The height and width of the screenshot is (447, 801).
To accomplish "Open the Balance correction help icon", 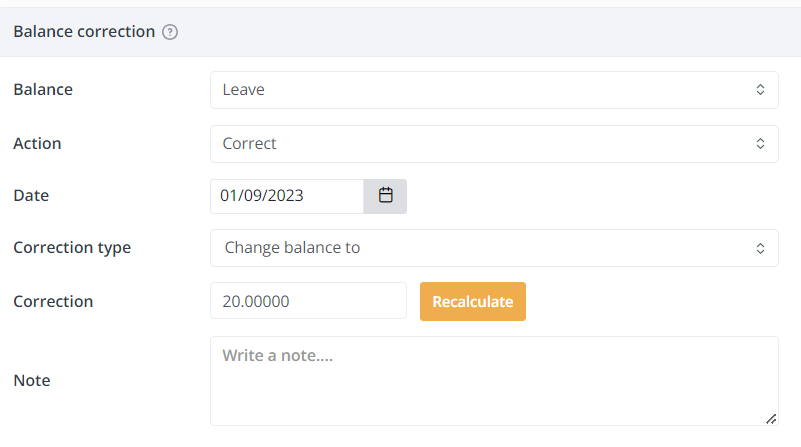I will (x=170, y=32).
